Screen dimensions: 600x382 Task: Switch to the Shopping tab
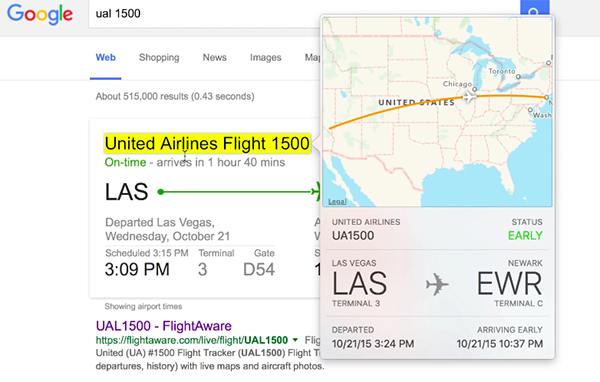[x=159, y=57]
